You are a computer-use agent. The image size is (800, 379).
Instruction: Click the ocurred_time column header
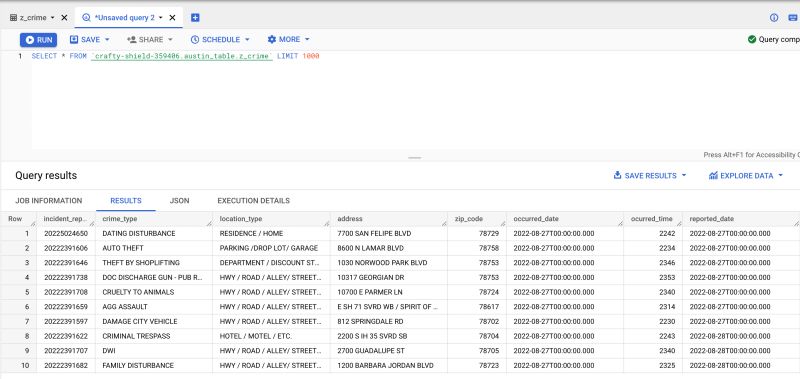[653, 219]
